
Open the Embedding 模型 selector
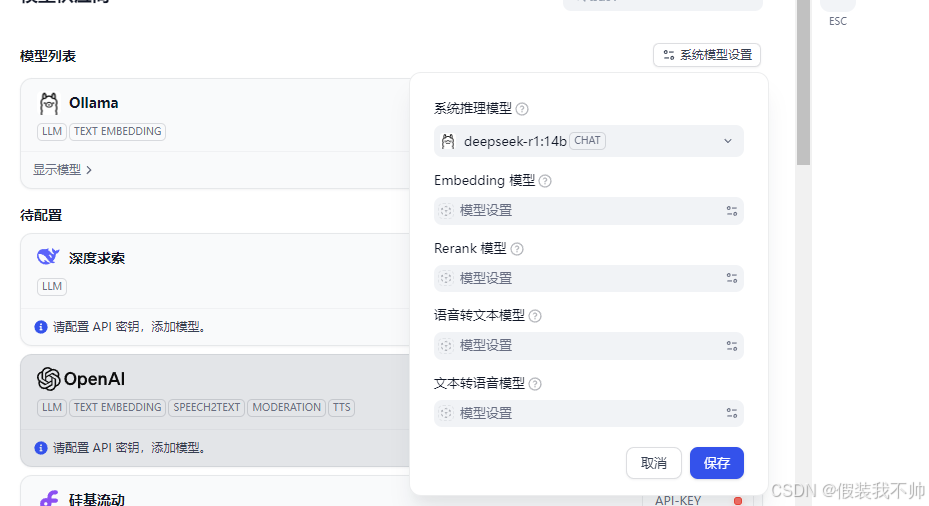click(x=588, y=211)
